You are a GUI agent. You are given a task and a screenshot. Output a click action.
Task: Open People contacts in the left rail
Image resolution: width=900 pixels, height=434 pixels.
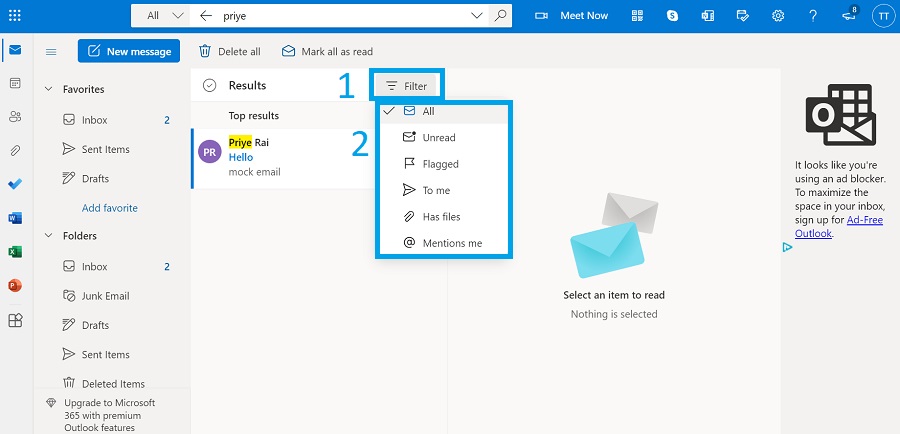pos(15,117)
